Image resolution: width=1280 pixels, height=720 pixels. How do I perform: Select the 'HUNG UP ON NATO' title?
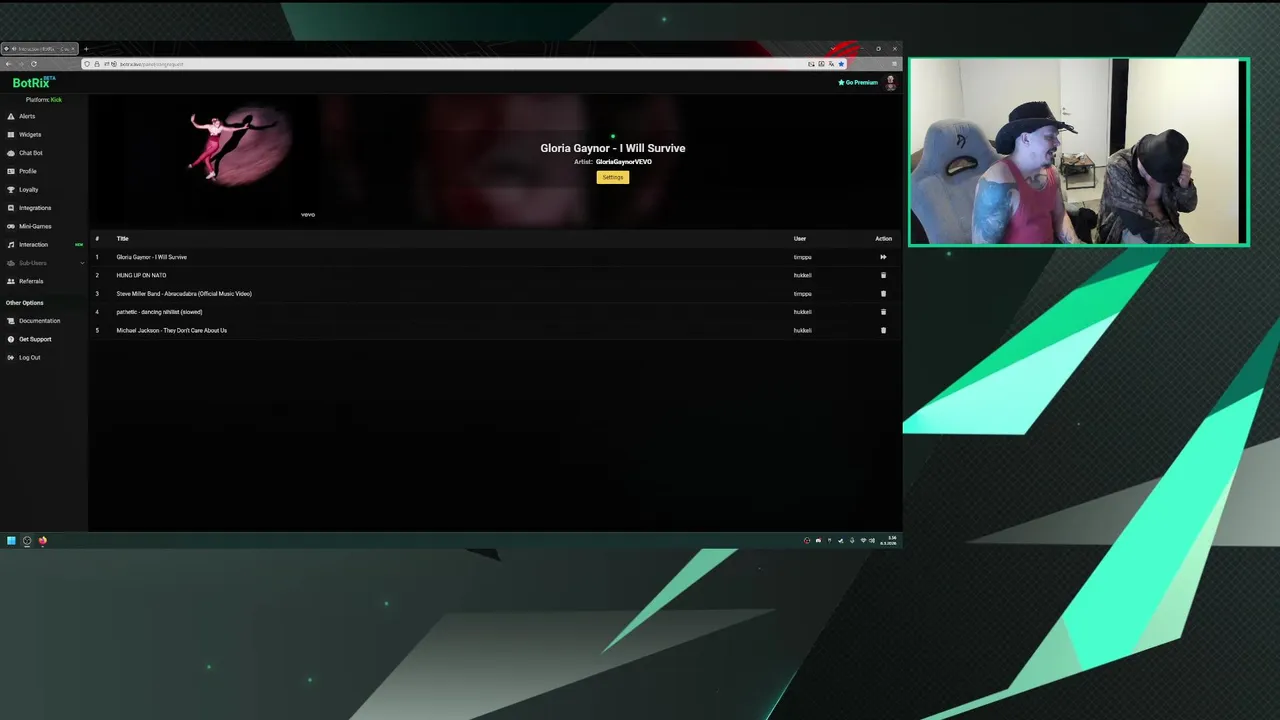(x=141, y=275)
